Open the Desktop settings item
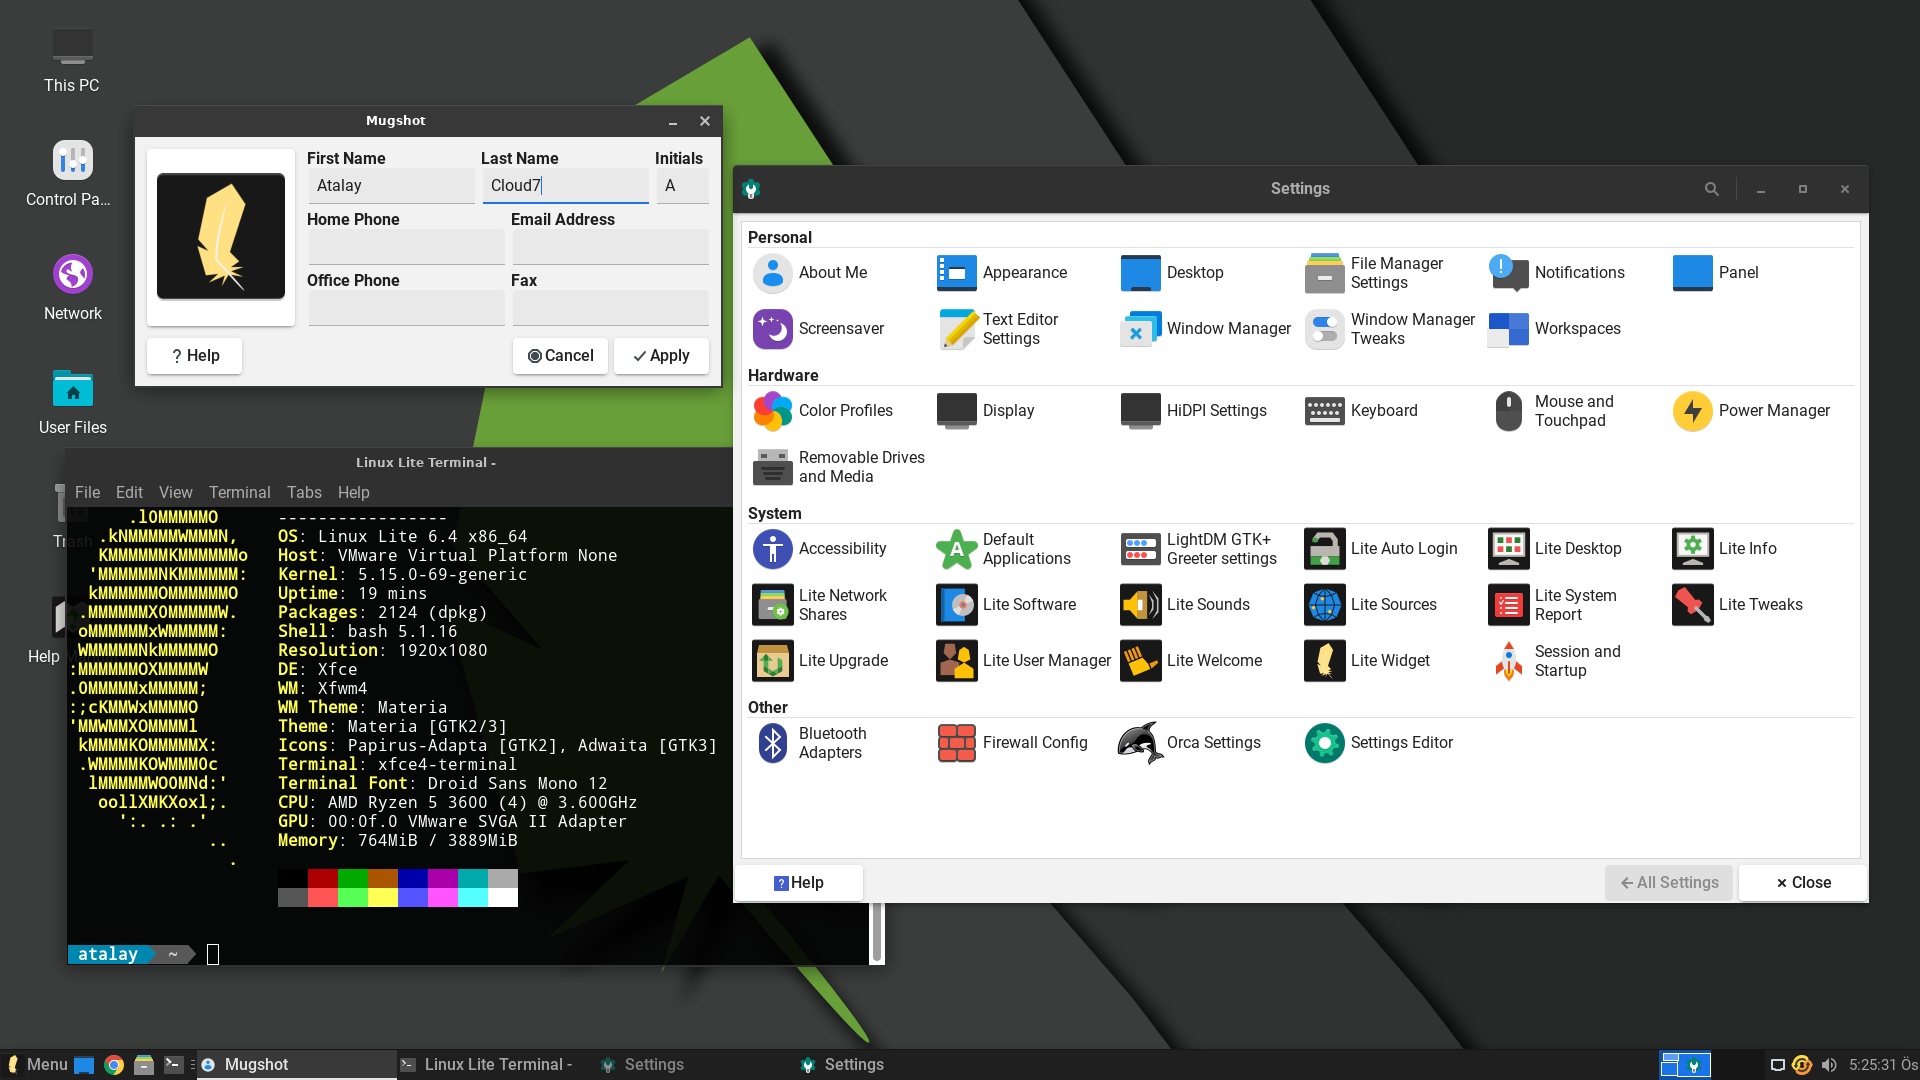 (1172, 273)
